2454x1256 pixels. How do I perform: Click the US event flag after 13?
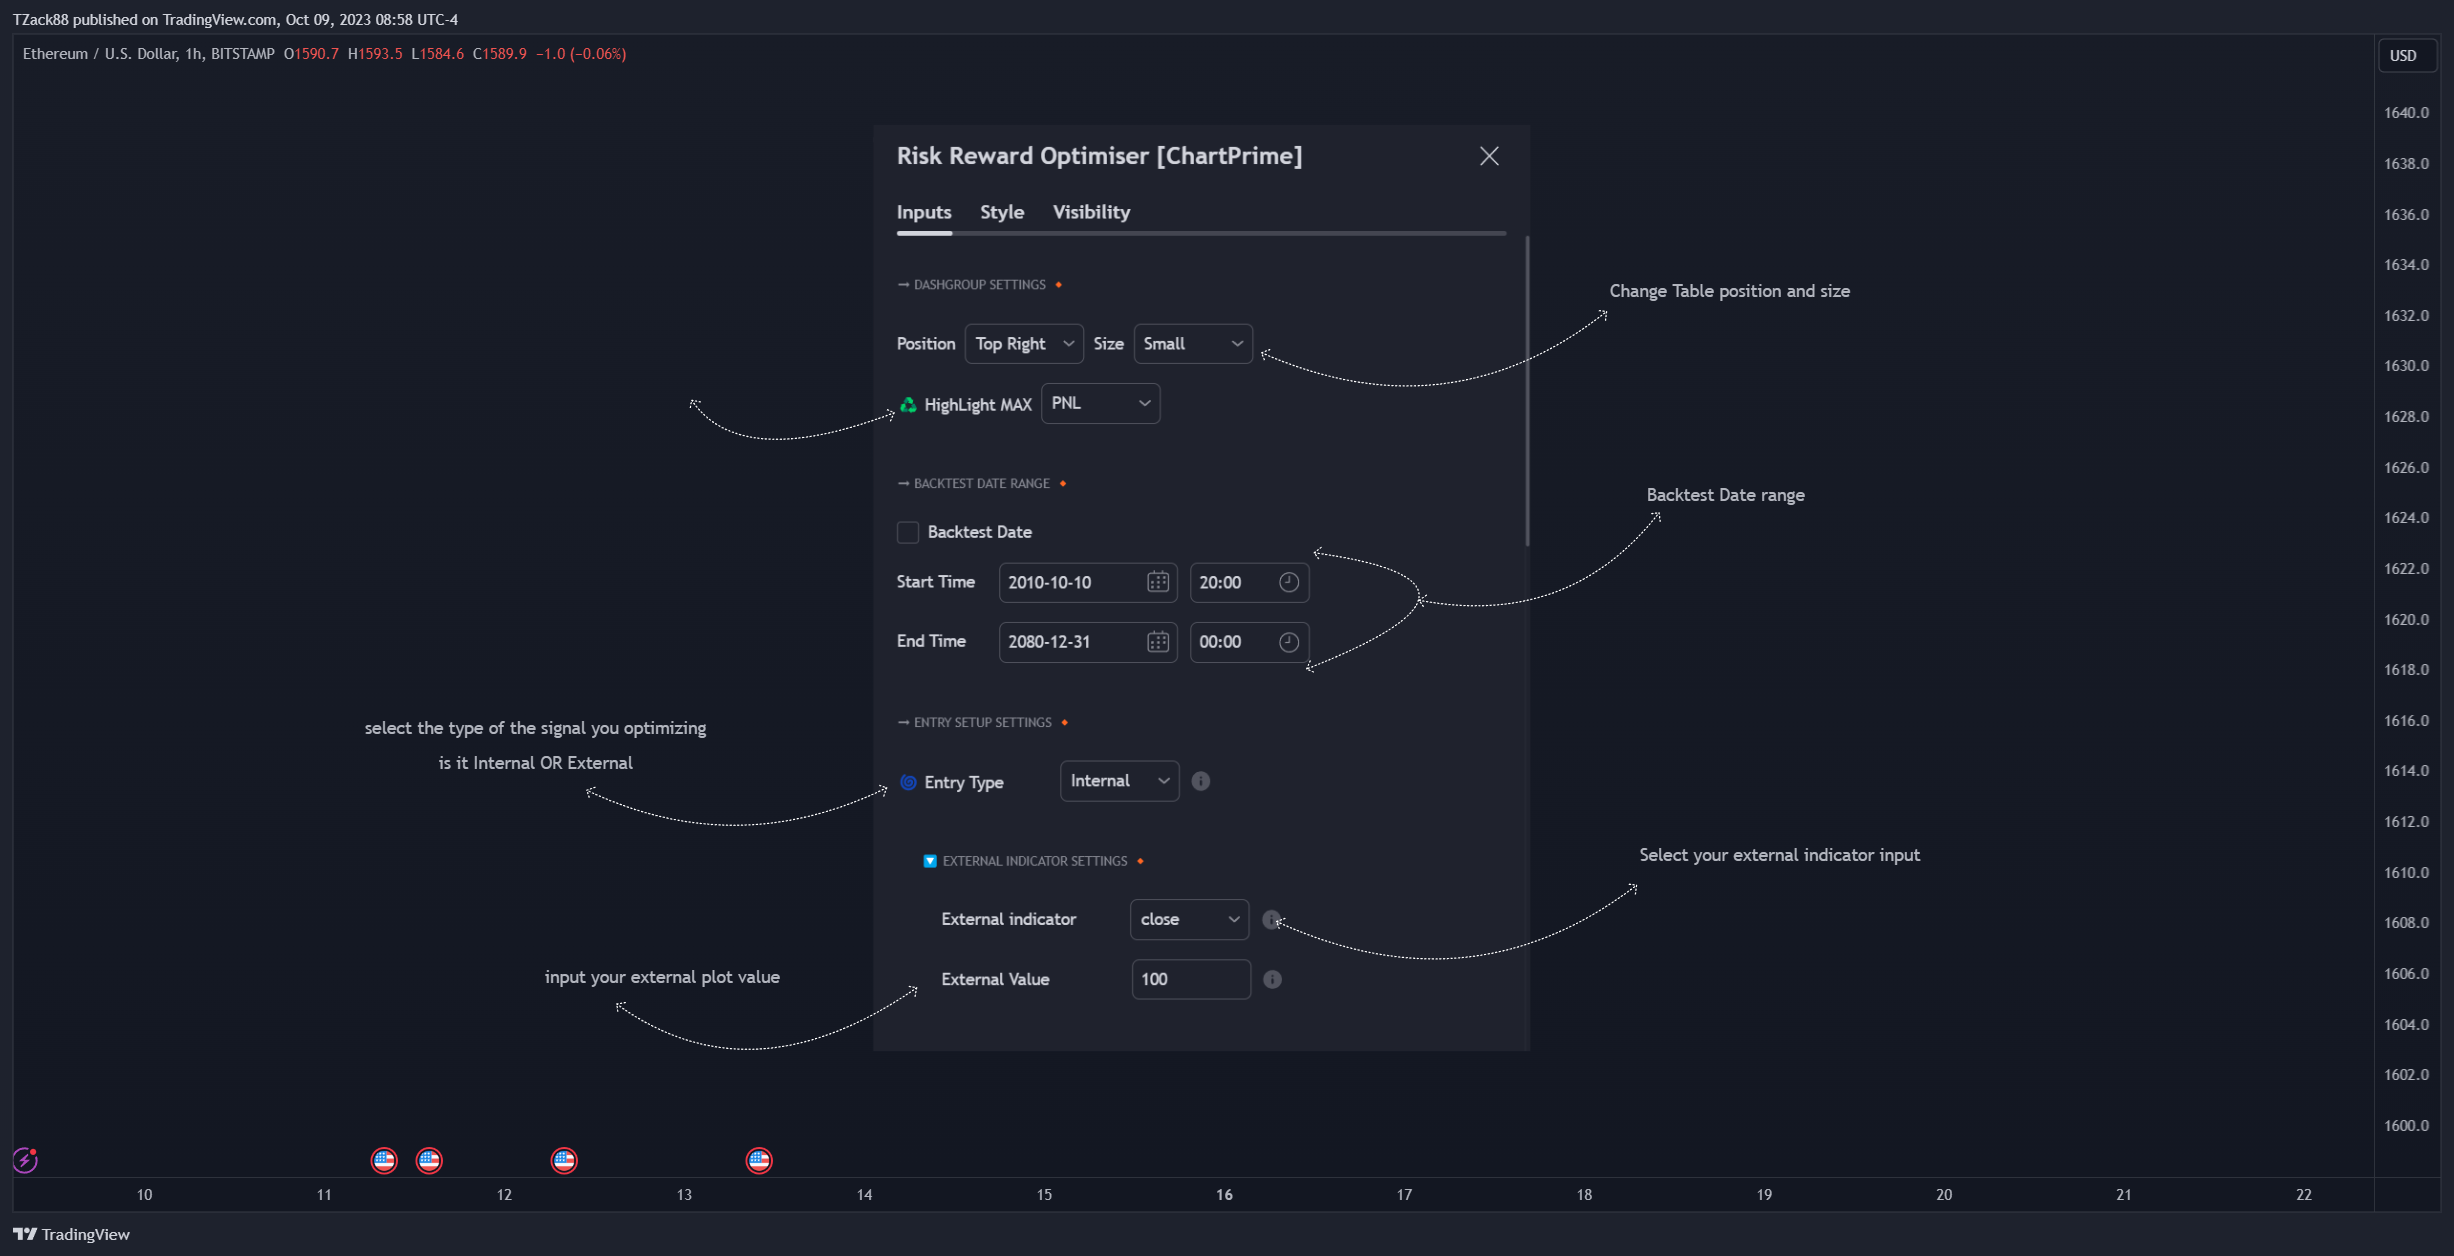click(759, 1160)
